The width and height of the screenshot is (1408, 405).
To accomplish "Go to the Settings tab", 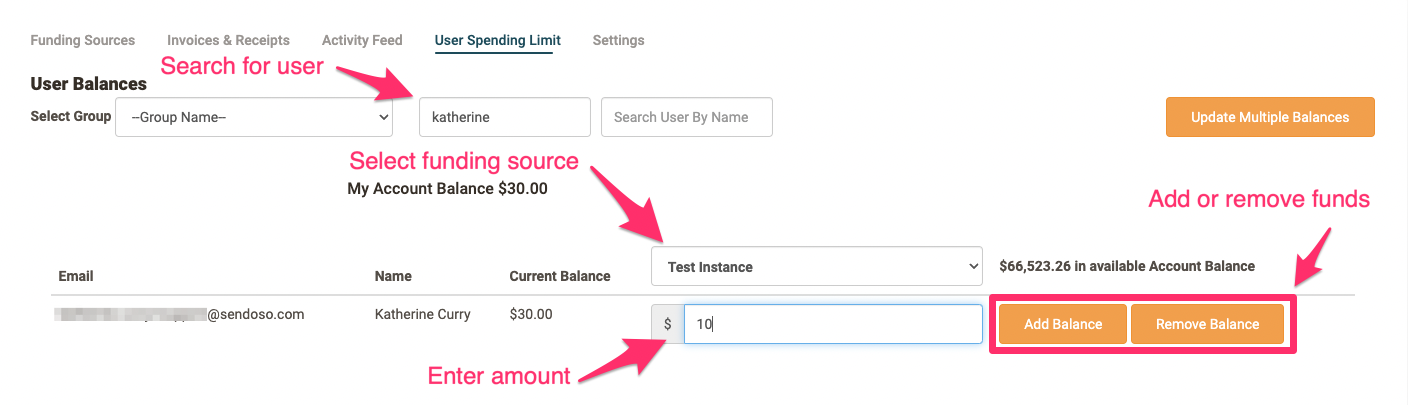I will click(618, 40).
